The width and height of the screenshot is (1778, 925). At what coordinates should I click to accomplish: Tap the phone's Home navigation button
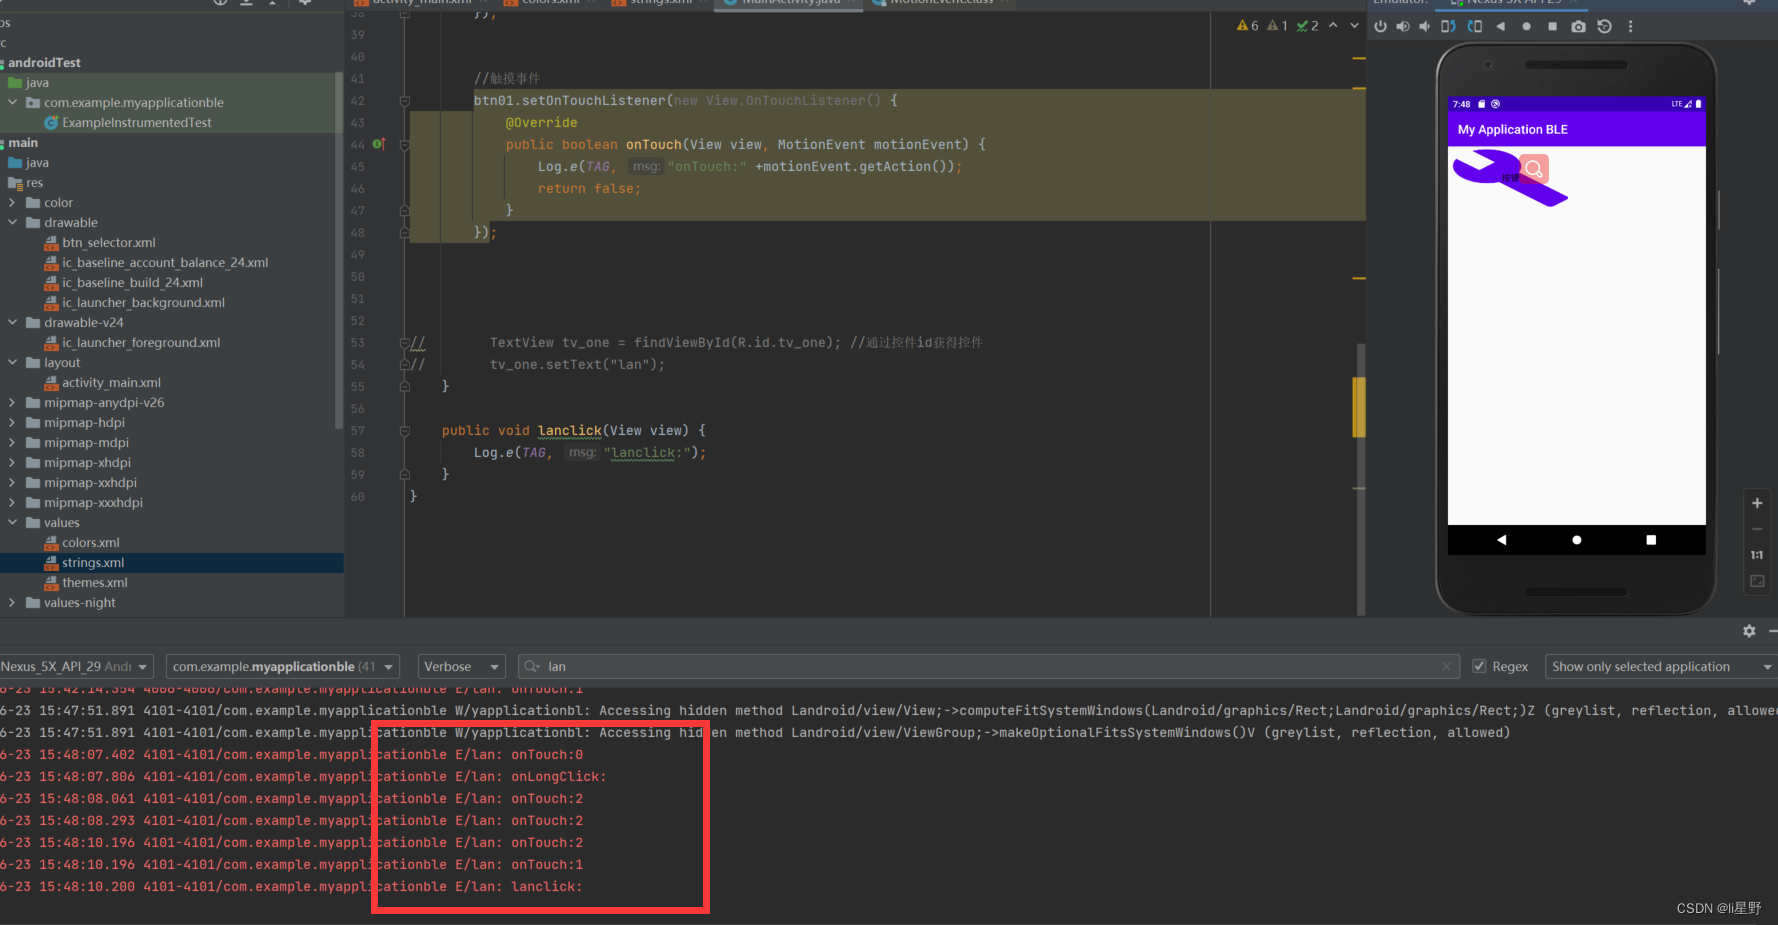[x=1577, y=540]
